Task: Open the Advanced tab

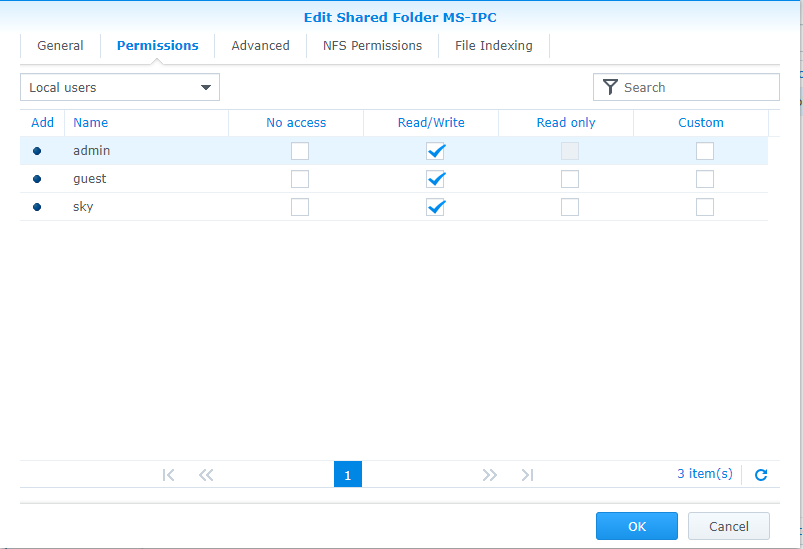Action: tap(261, 46)
